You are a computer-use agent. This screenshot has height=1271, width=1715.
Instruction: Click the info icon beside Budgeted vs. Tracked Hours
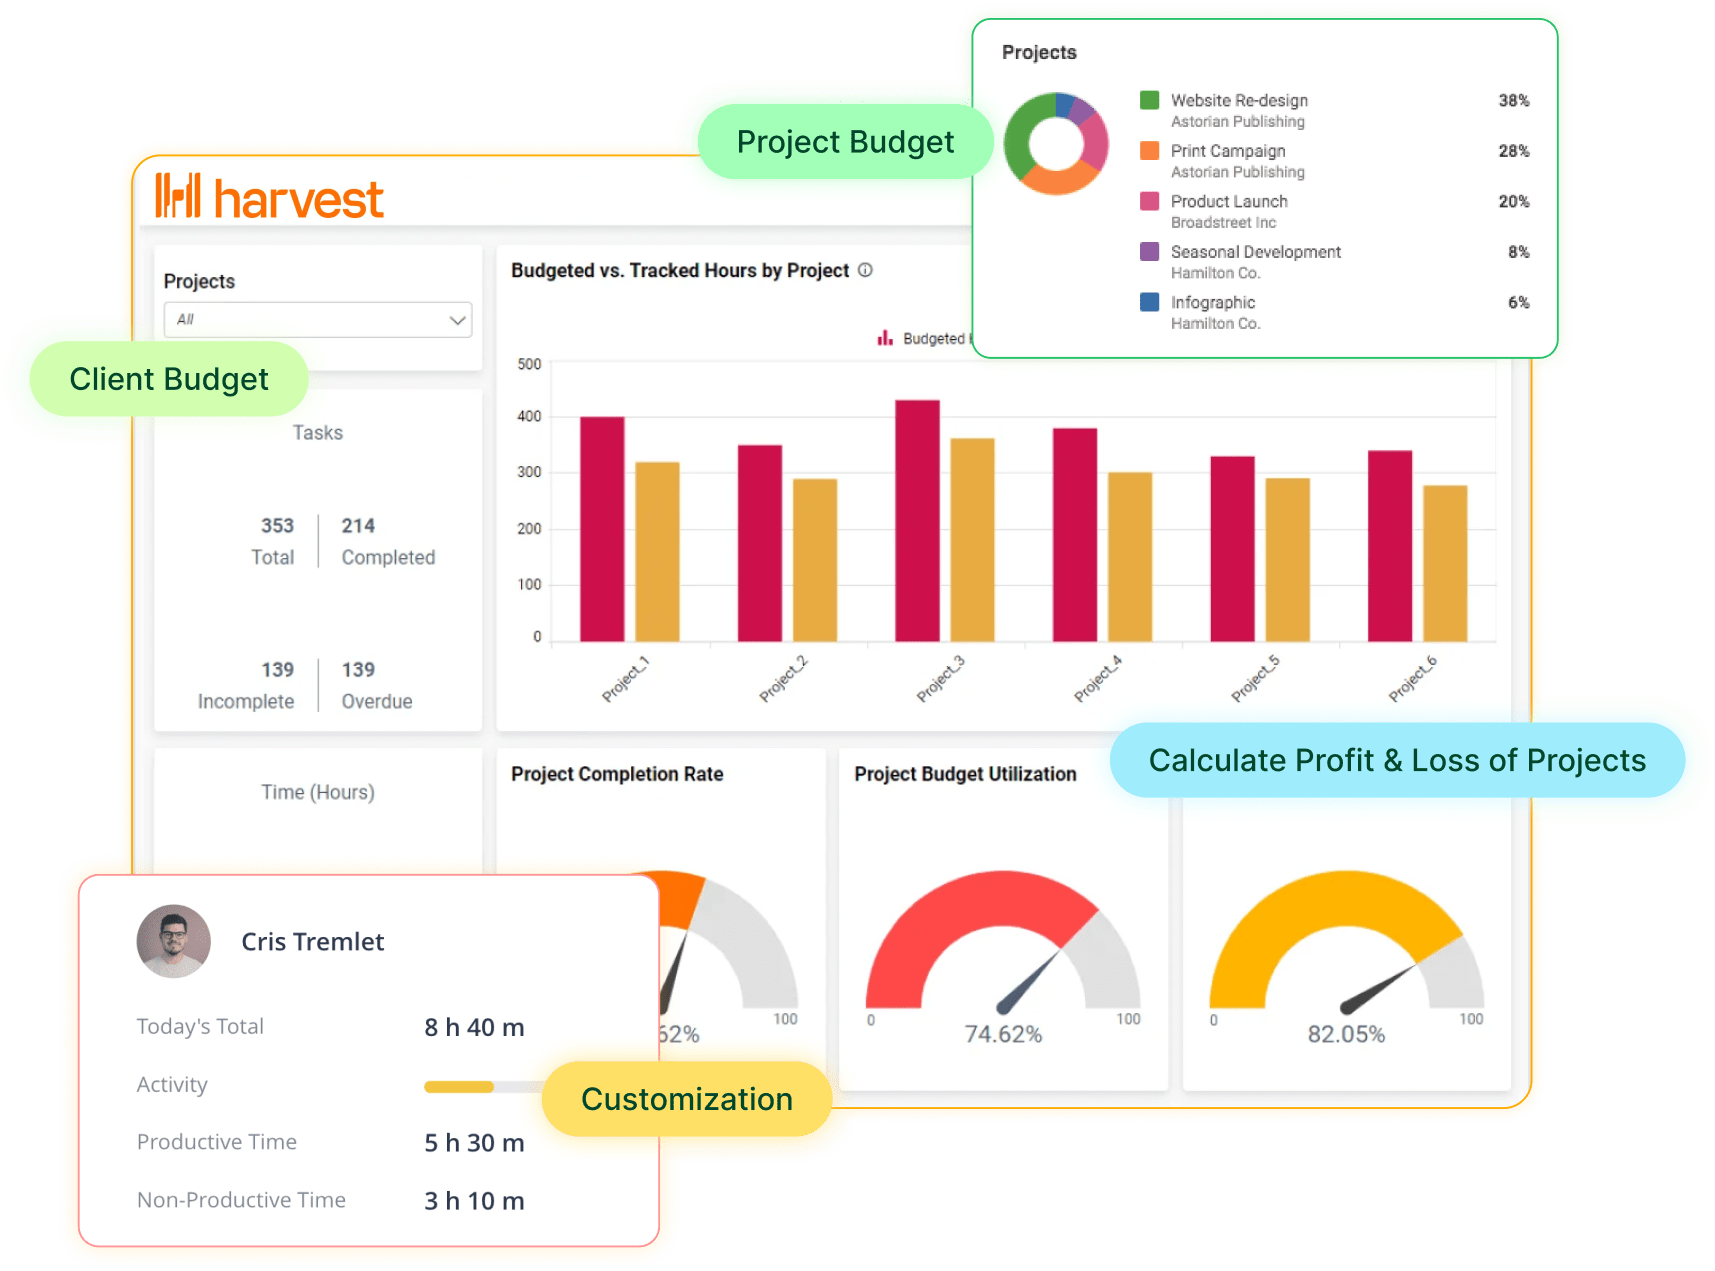pyautogui.click(x=866, y=270)
